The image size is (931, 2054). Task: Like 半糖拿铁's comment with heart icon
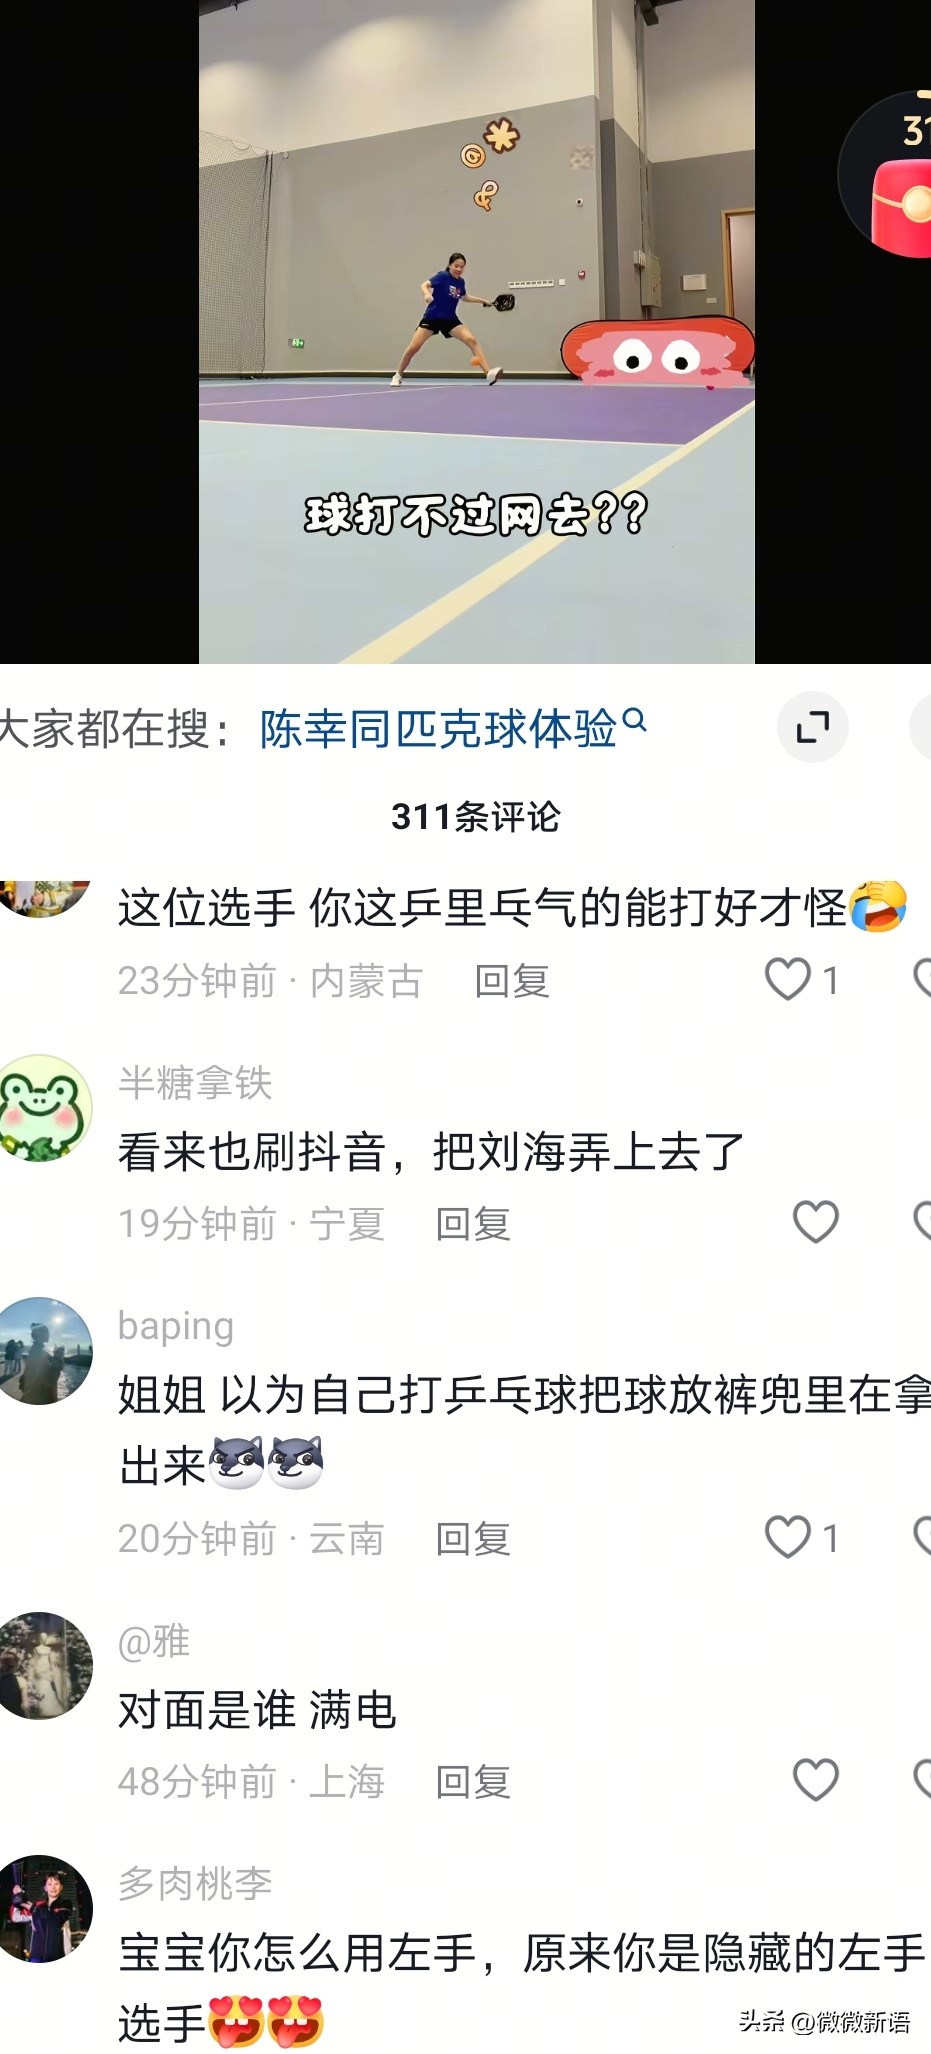click(x=815, y=1222)
